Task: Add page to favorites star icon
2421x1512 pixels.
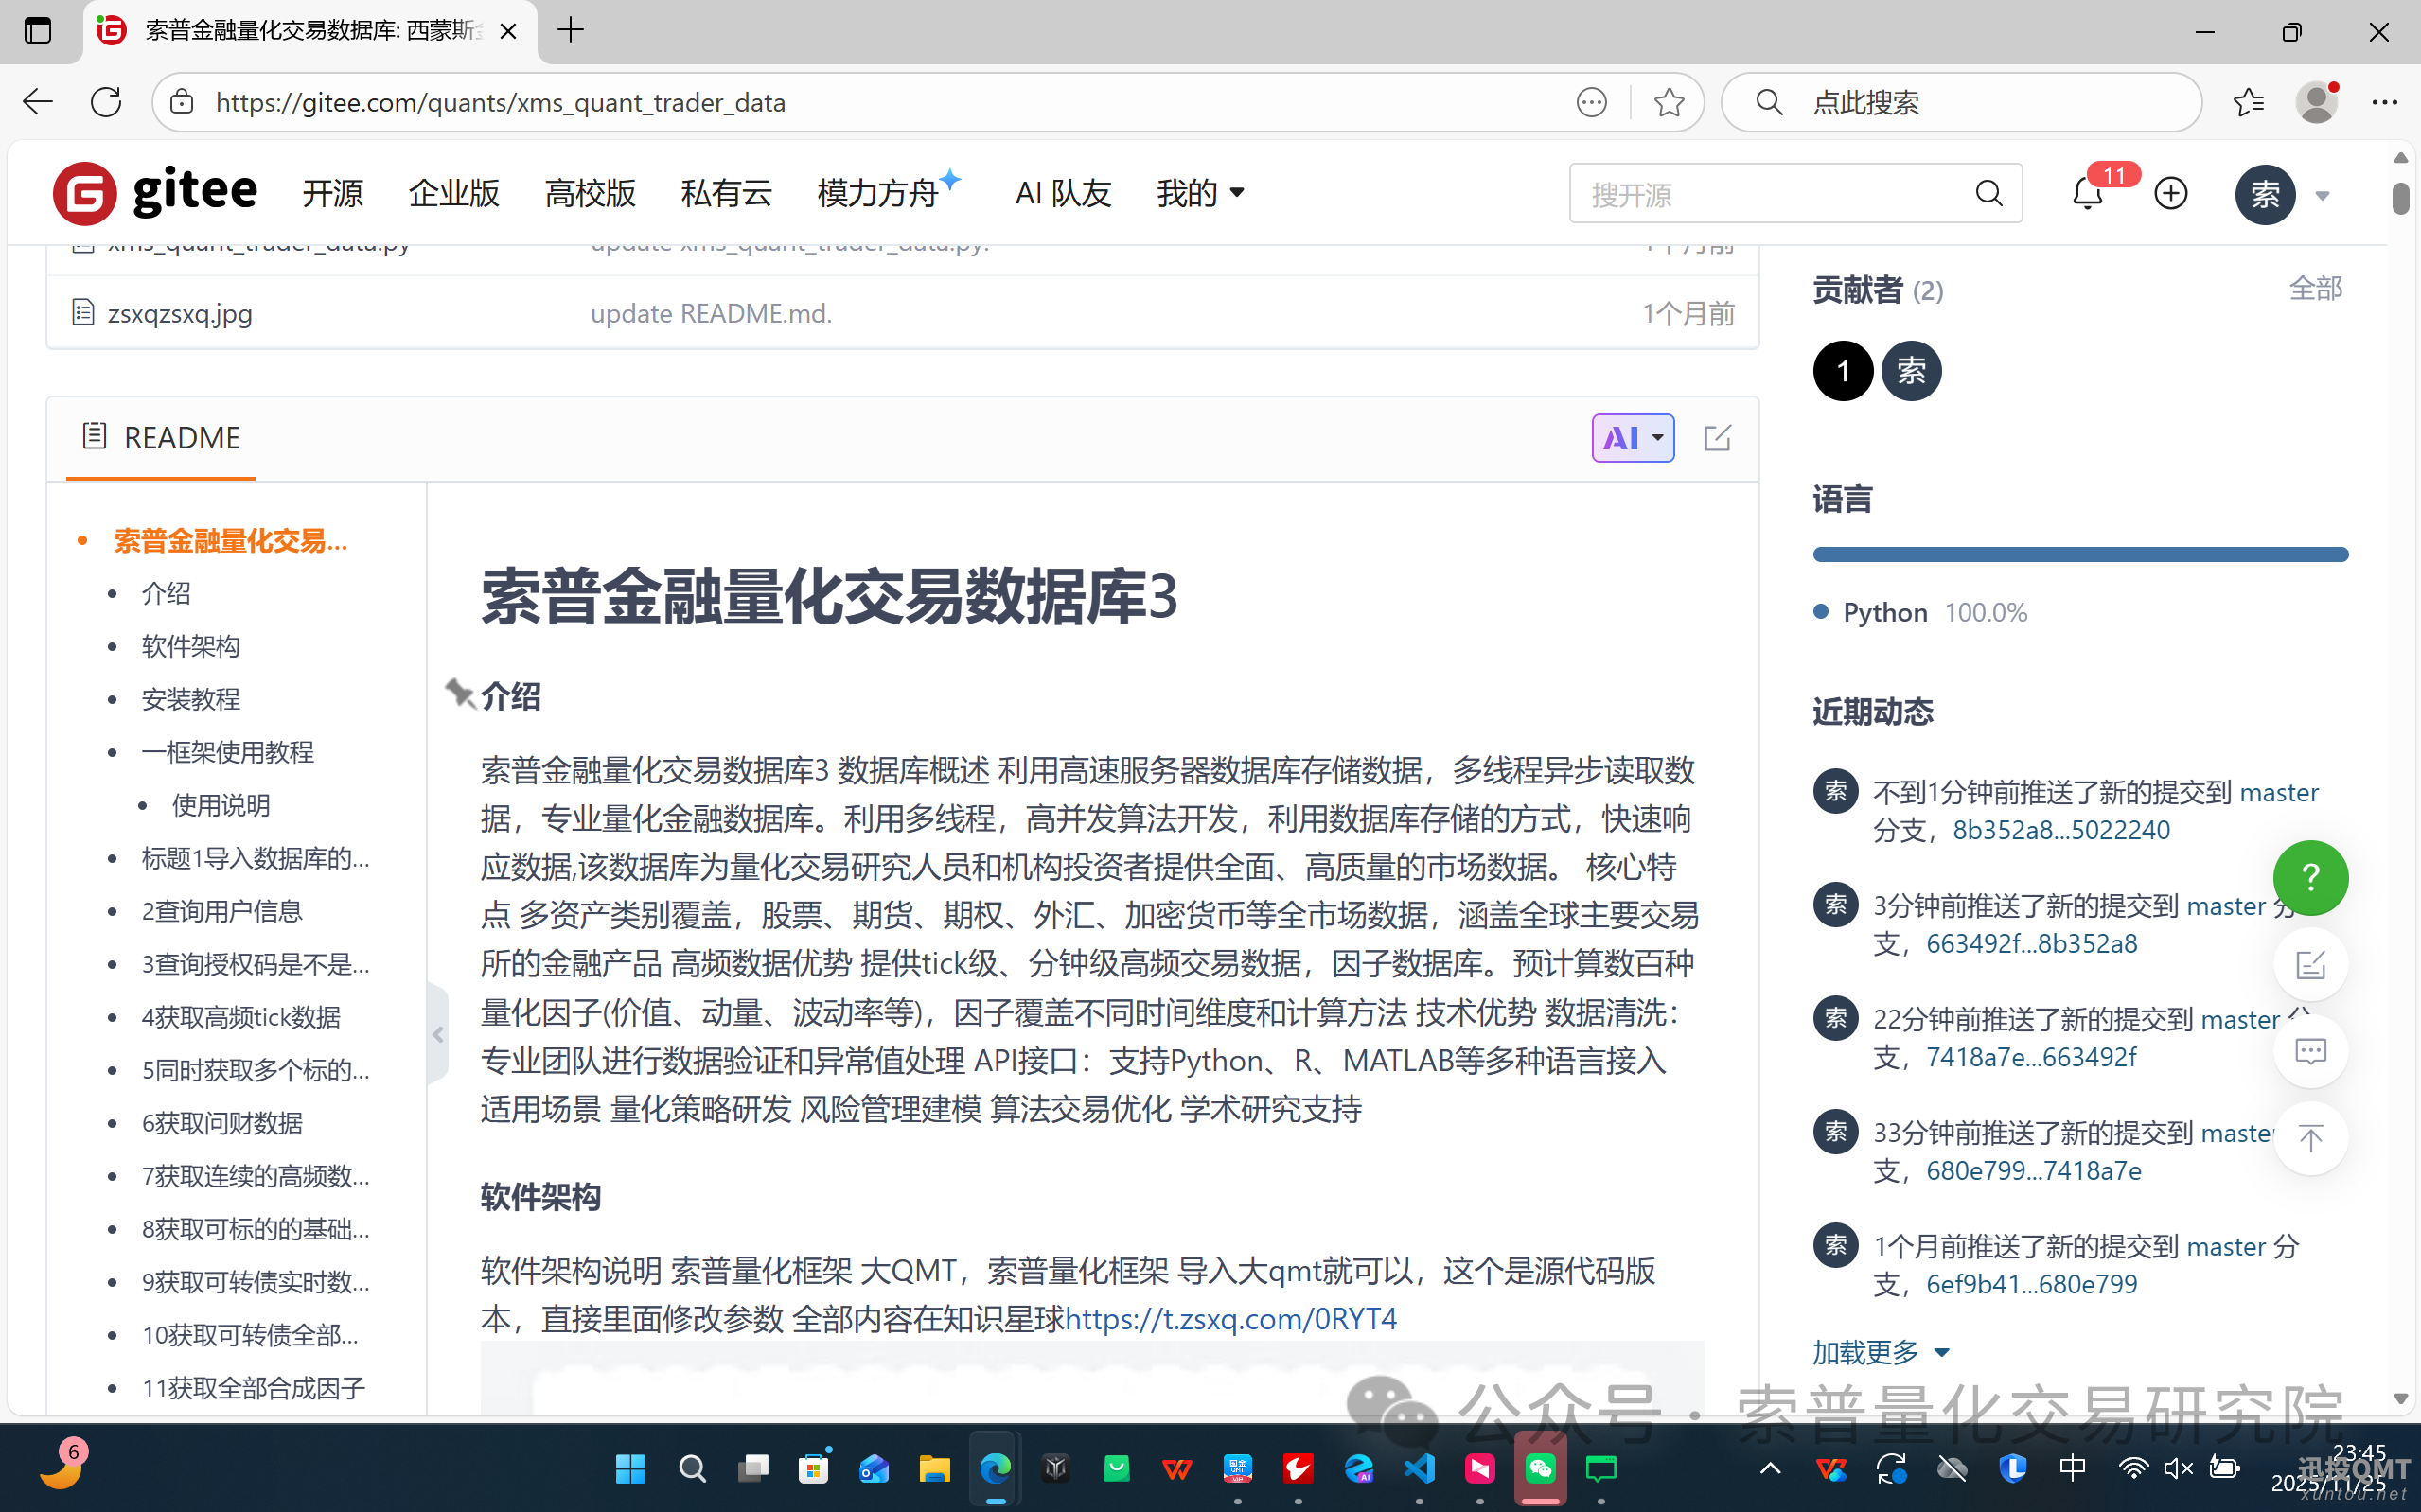Action: coord(1668,102)
